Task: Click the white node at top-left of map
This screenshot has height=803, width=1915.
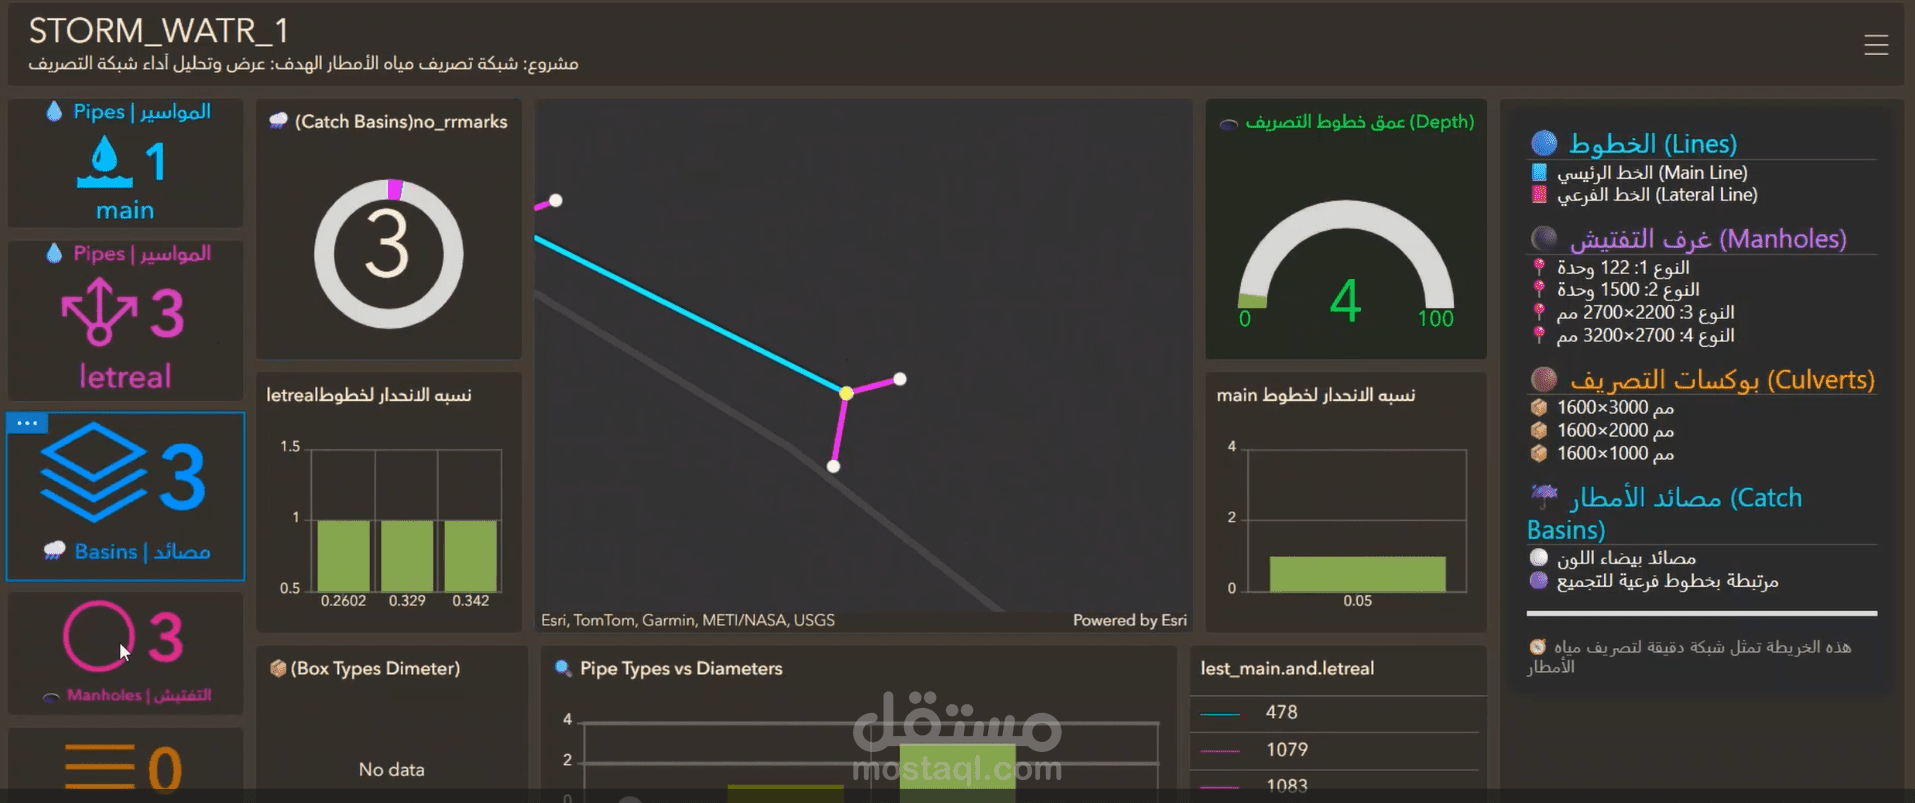Action: (555, 200)
